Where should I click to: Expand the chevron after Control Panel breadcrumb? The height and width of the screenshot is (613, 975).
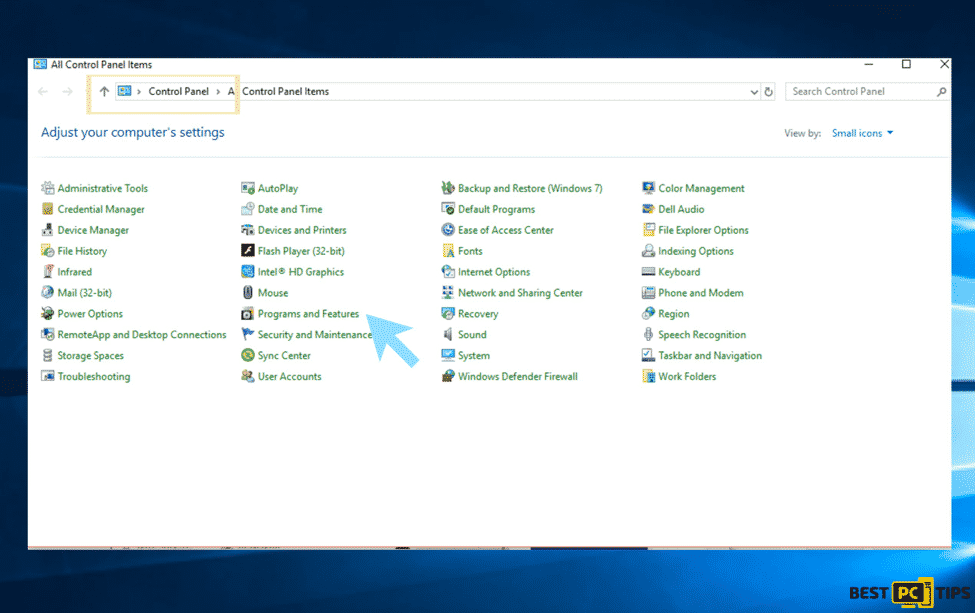pos(218,91)
